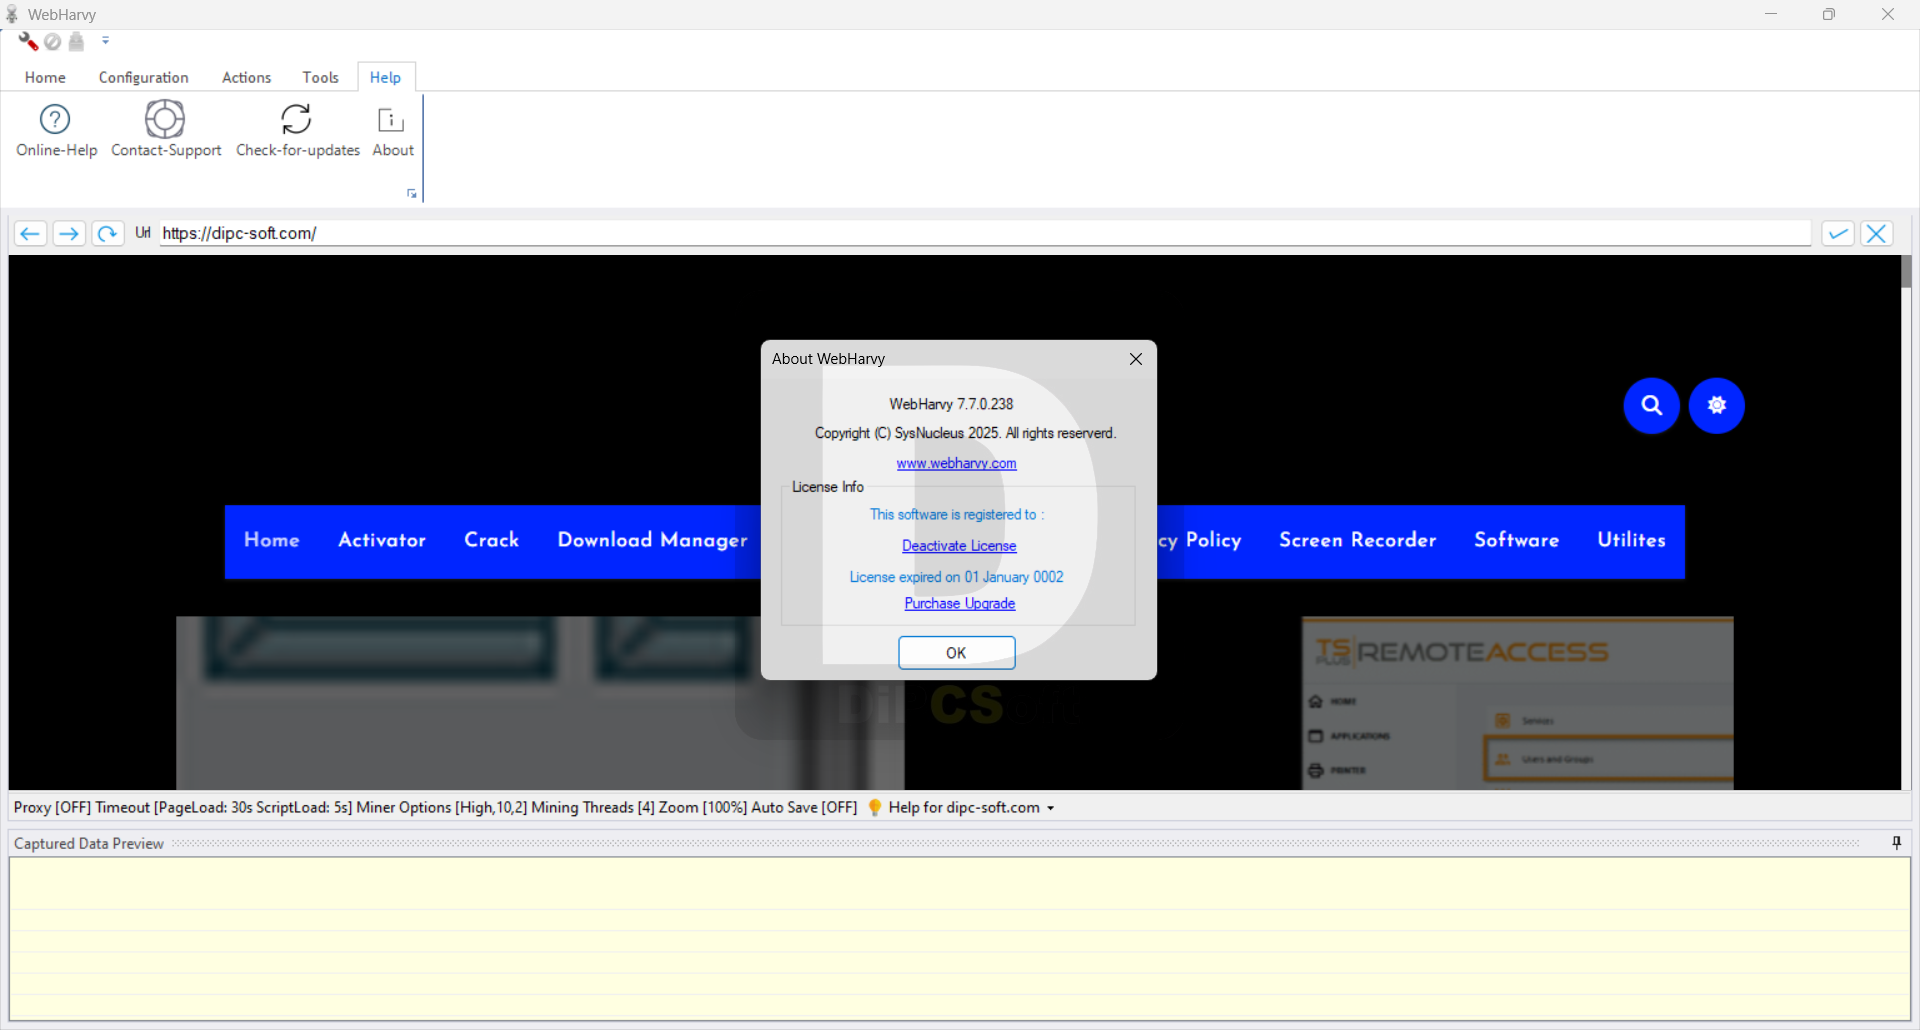Open Software in the webpage navigation

[x=1516, y=540]
